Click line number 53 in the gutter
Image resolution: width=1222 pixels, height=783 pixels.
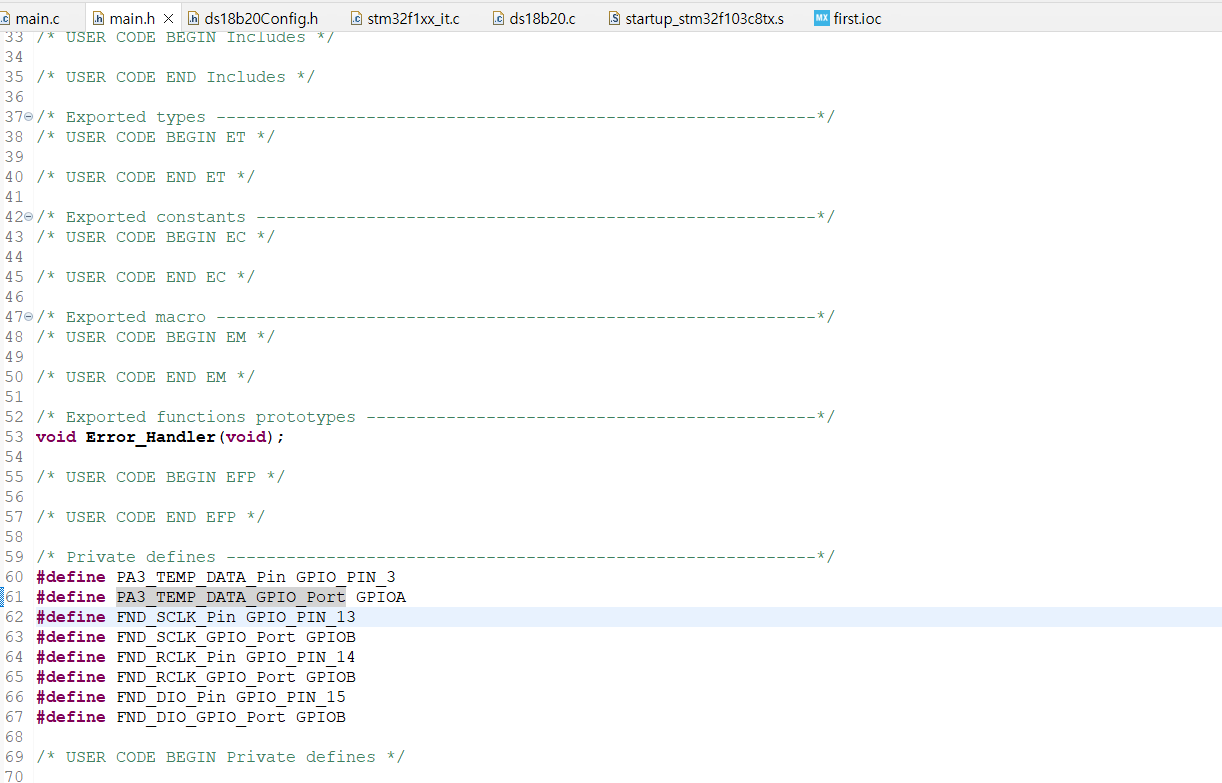click(14, 437)
